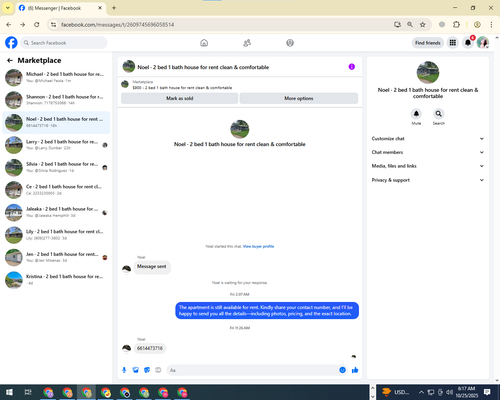Viewport: 500px width, 400px height.
Task: Open the emoji picker in message box
Action: (342, 370)
